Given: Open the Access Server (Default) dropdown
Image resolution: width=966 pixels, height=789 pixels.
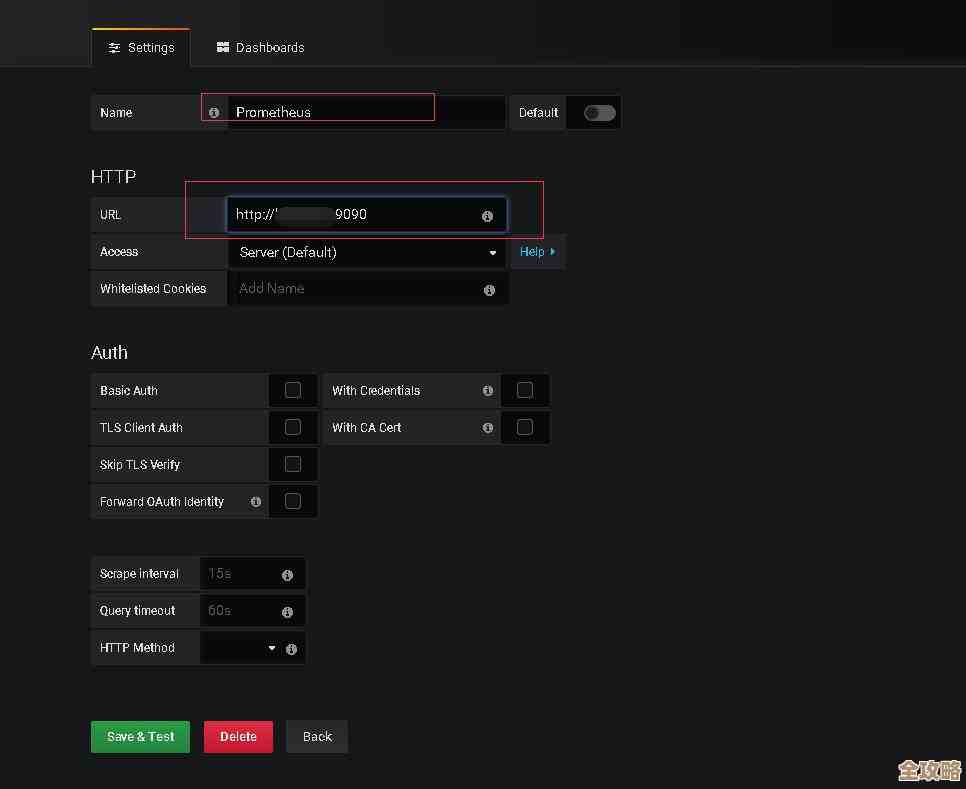Looking at the screenshot, I should [x=366, y=253].
